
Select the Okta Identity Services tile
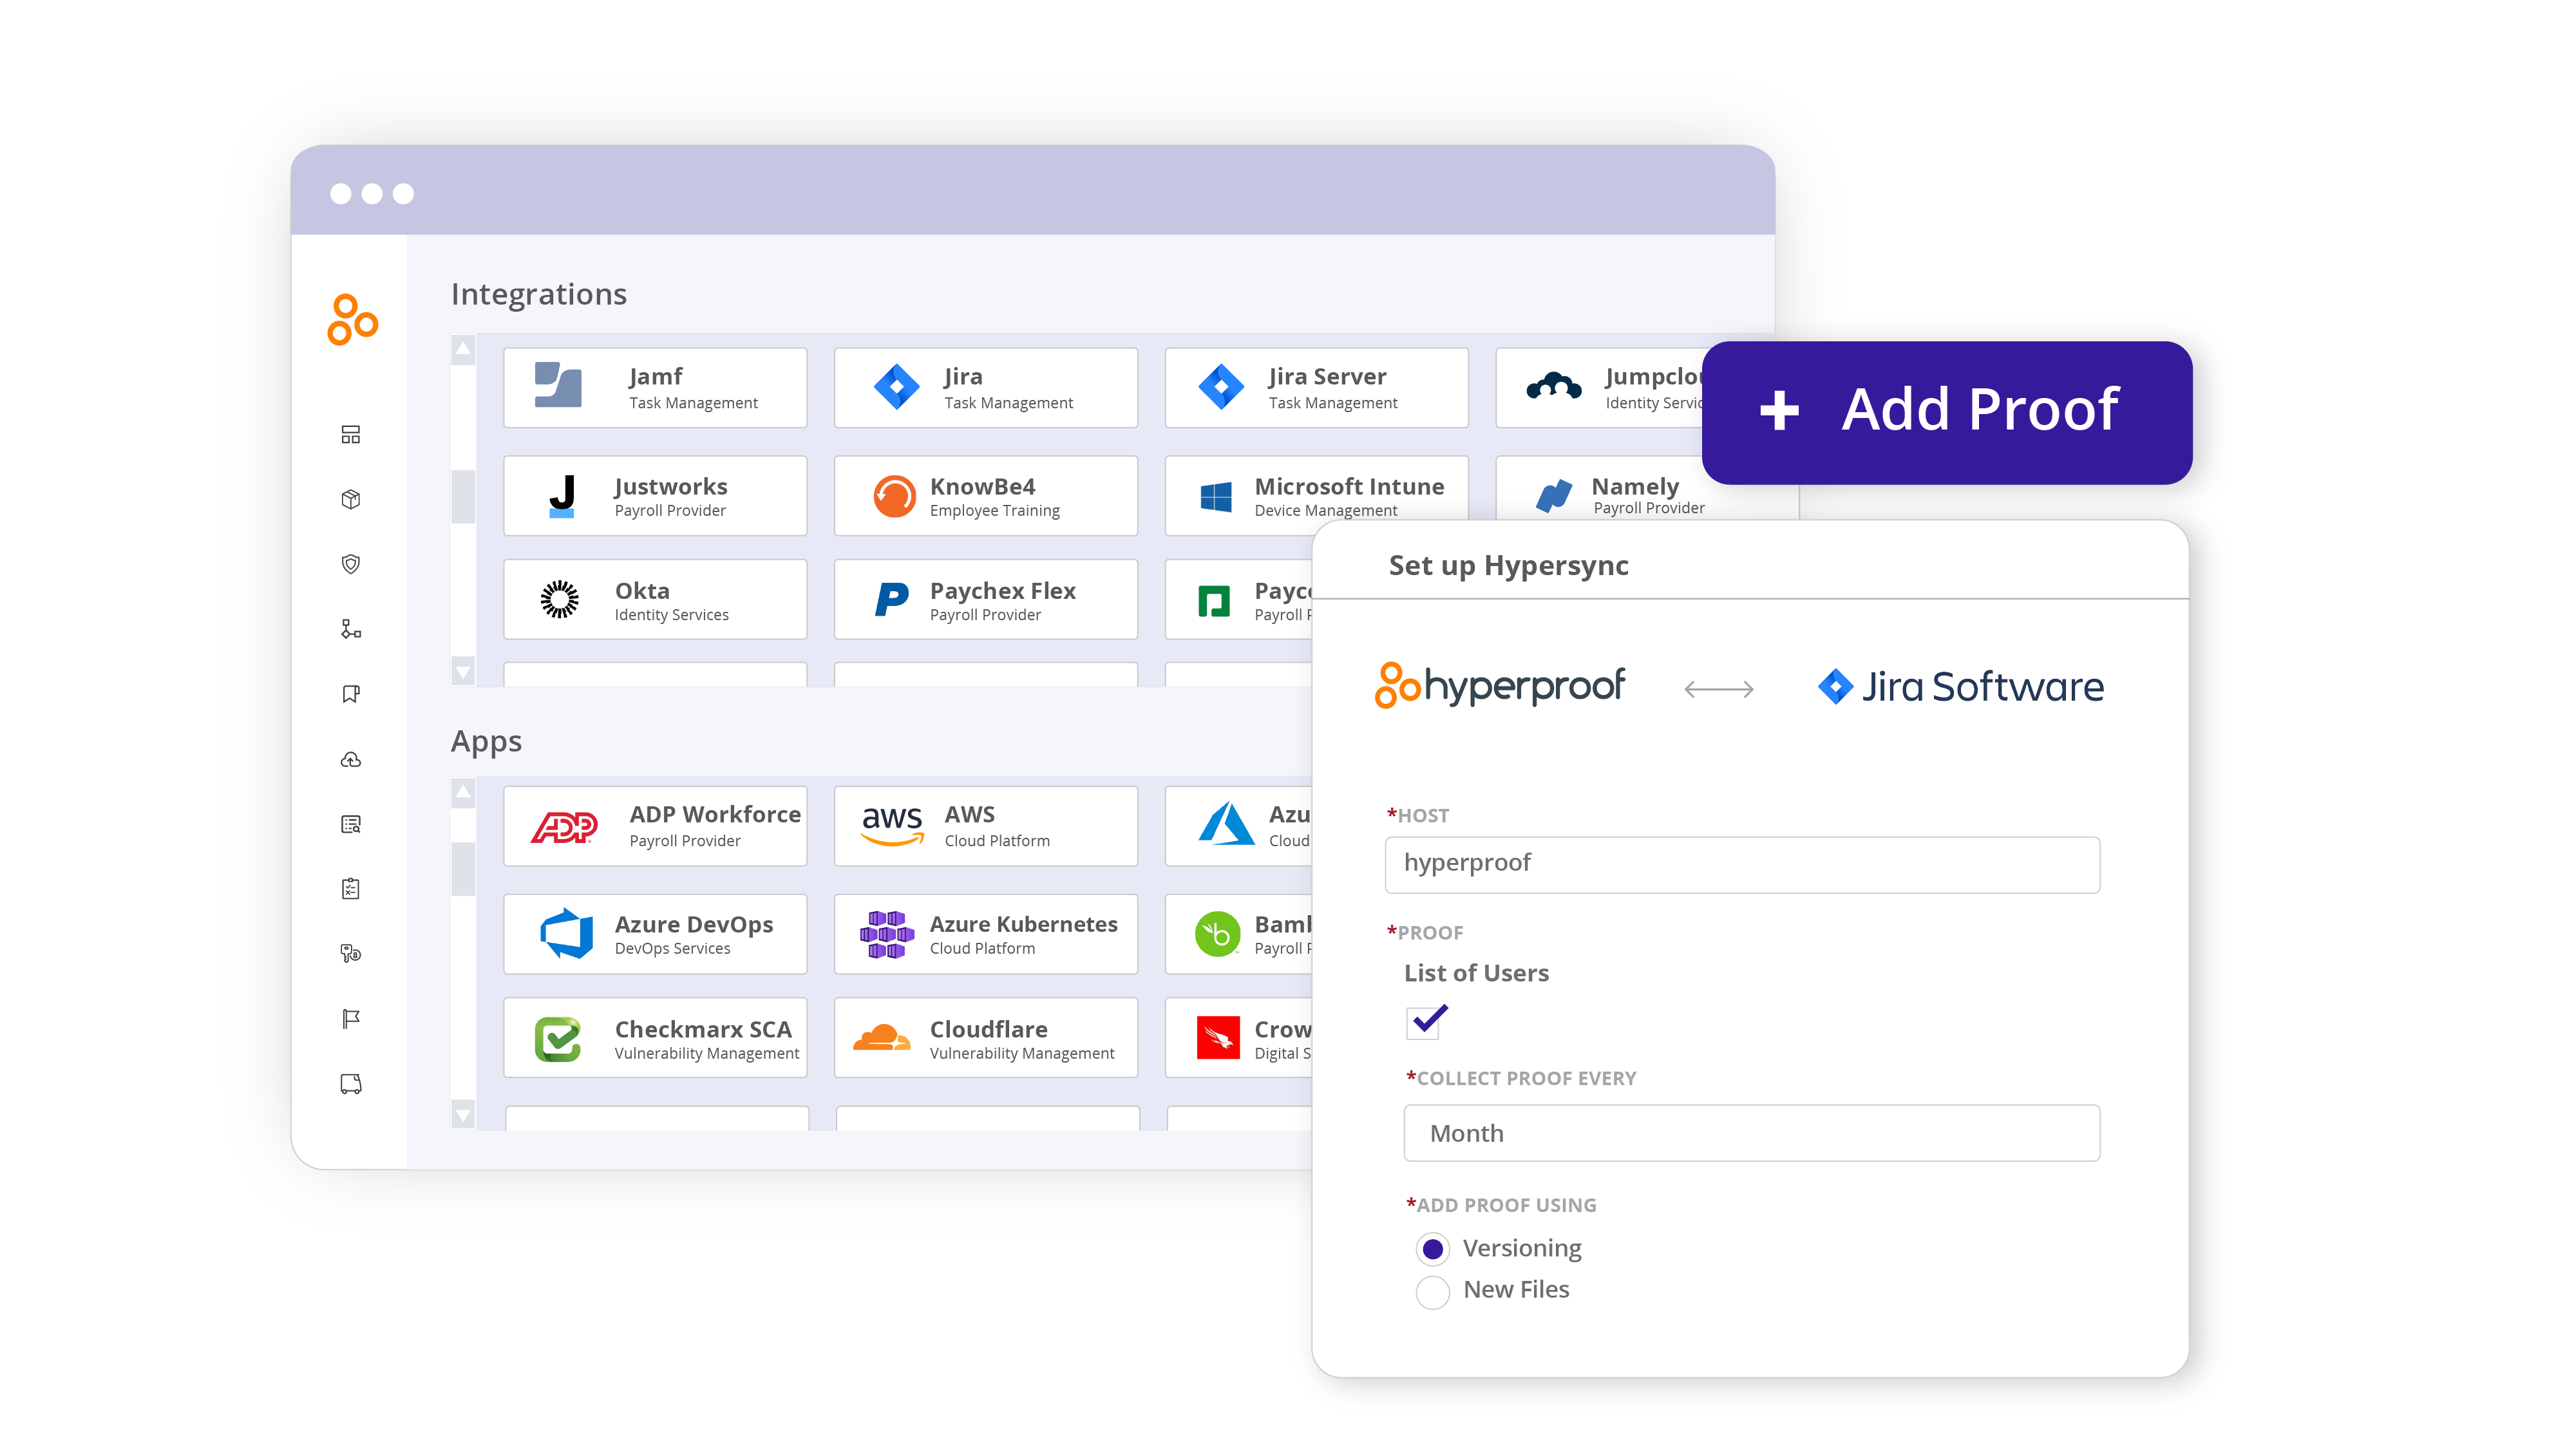pyautogui.click(x=655, y=599)
